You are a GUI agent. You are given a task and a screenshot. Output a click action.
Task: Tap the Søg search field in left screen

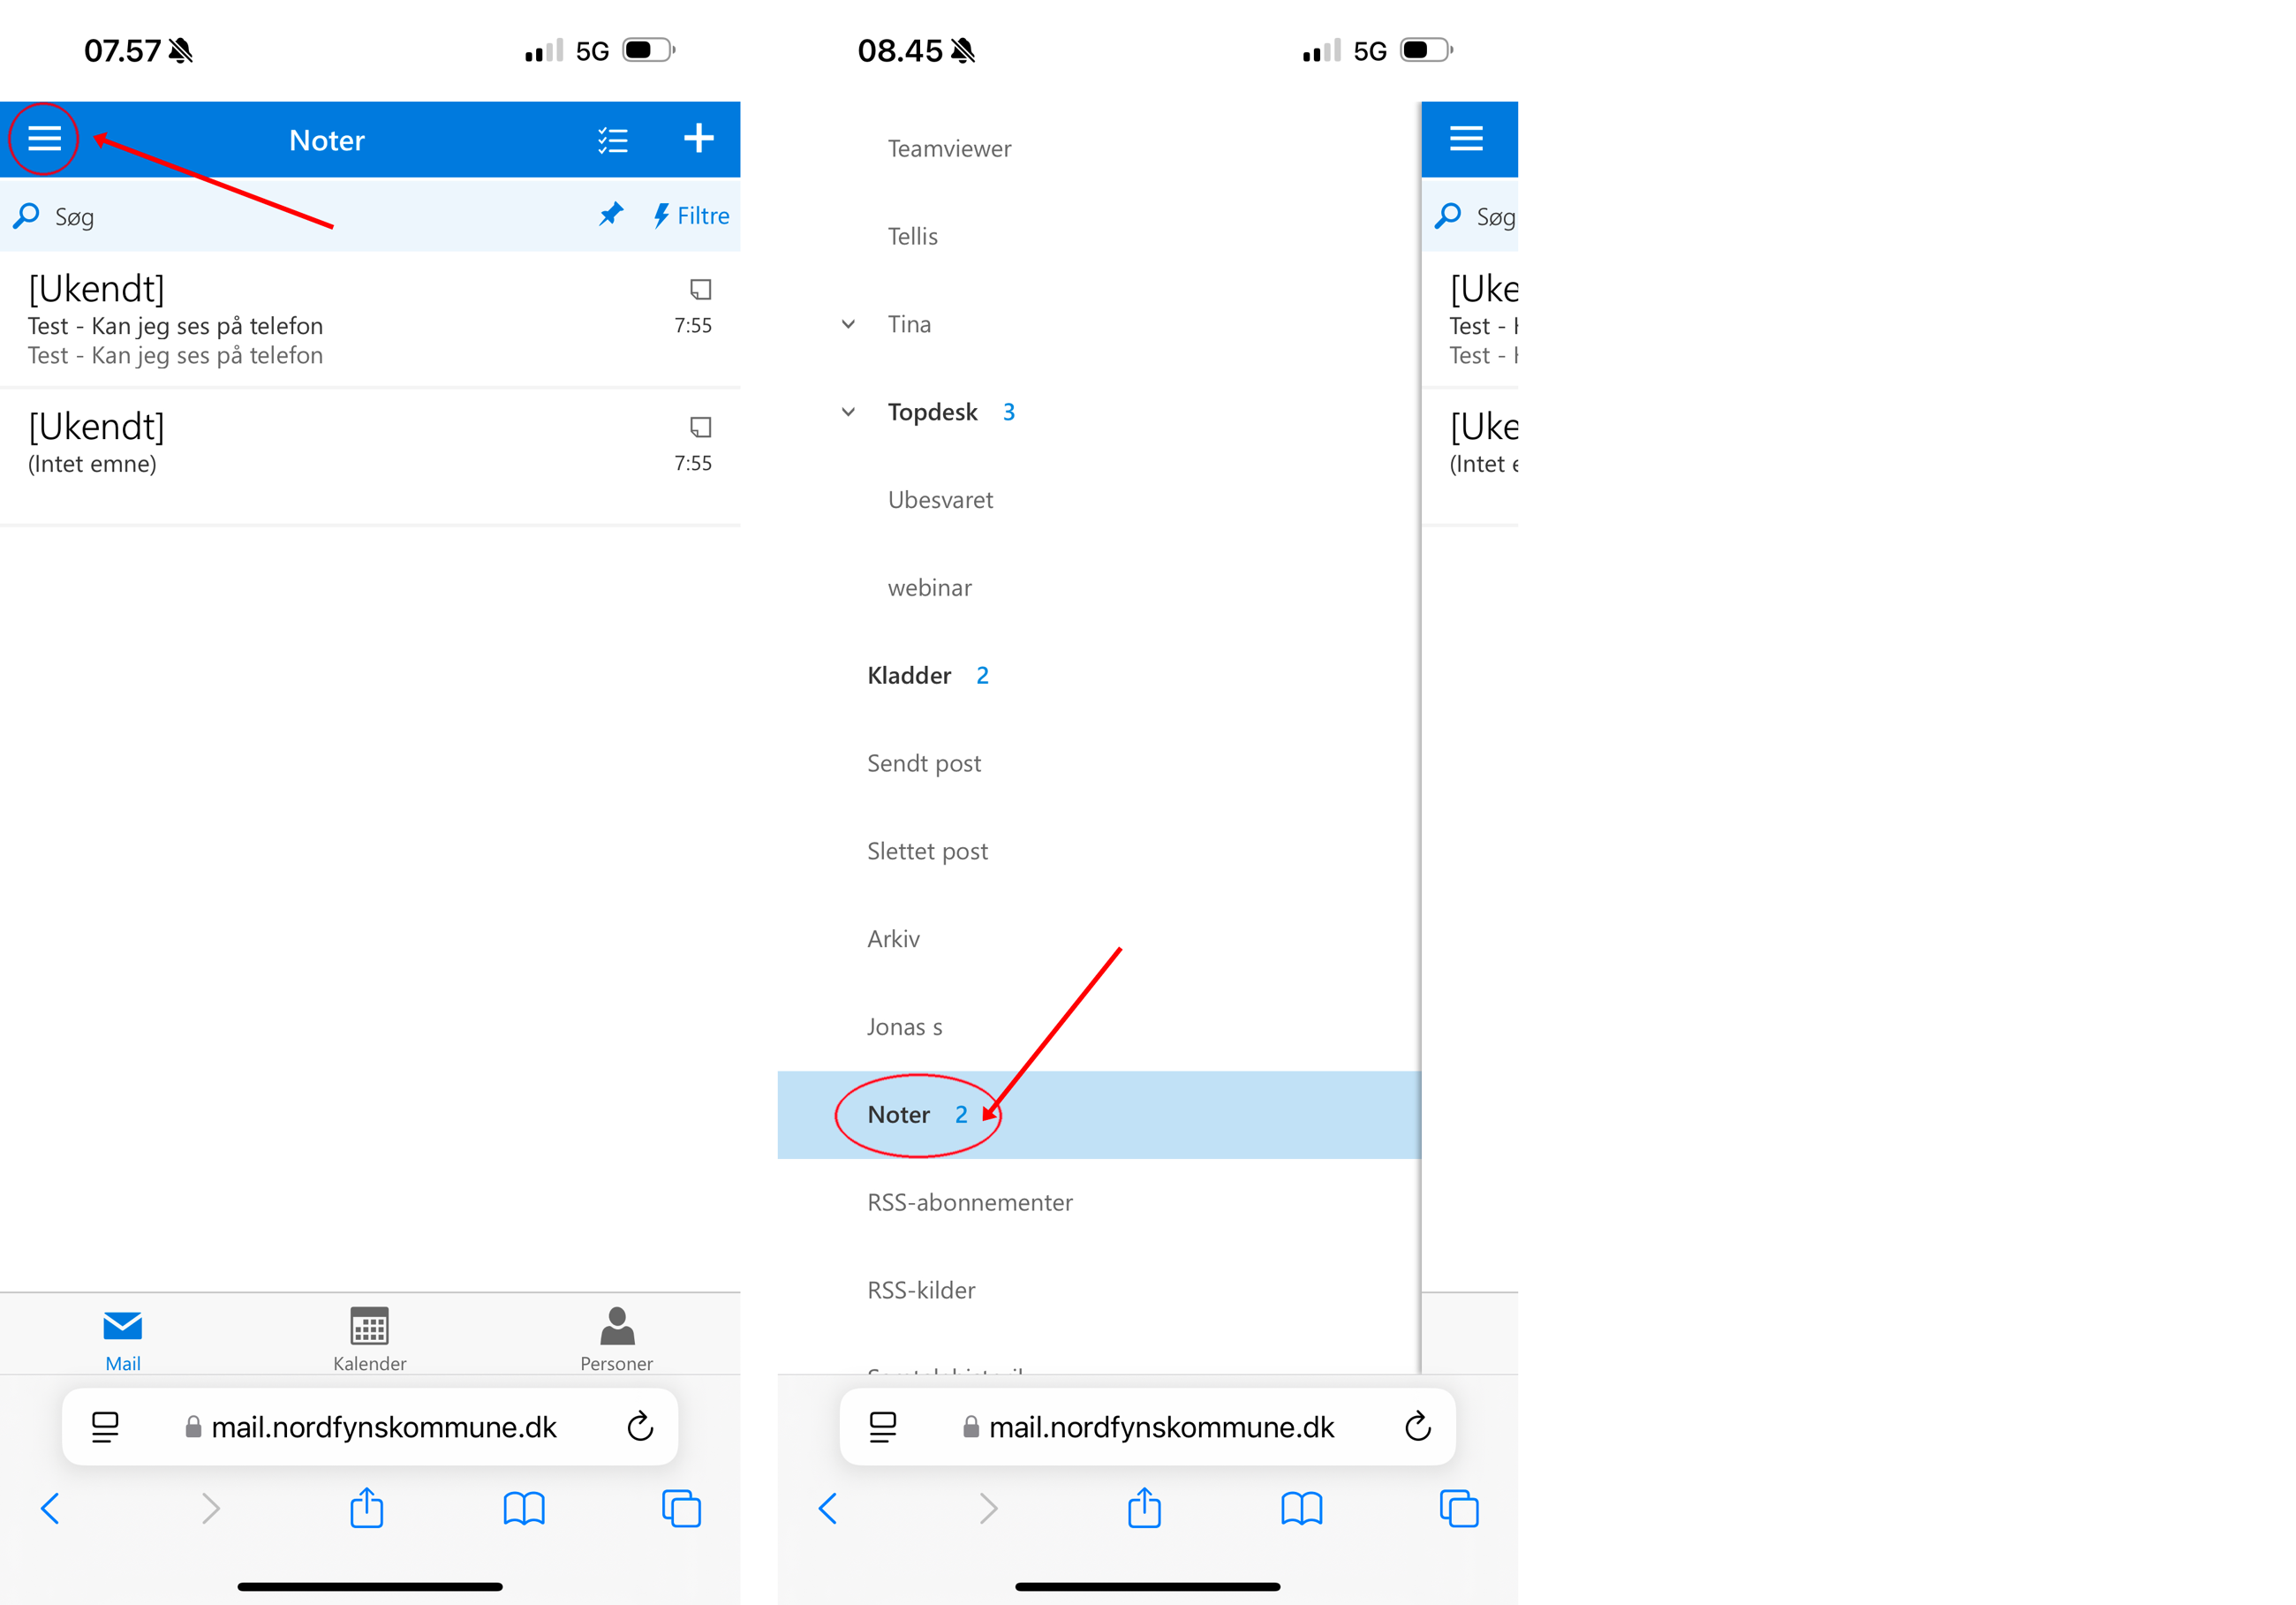(x=300, y=216)
